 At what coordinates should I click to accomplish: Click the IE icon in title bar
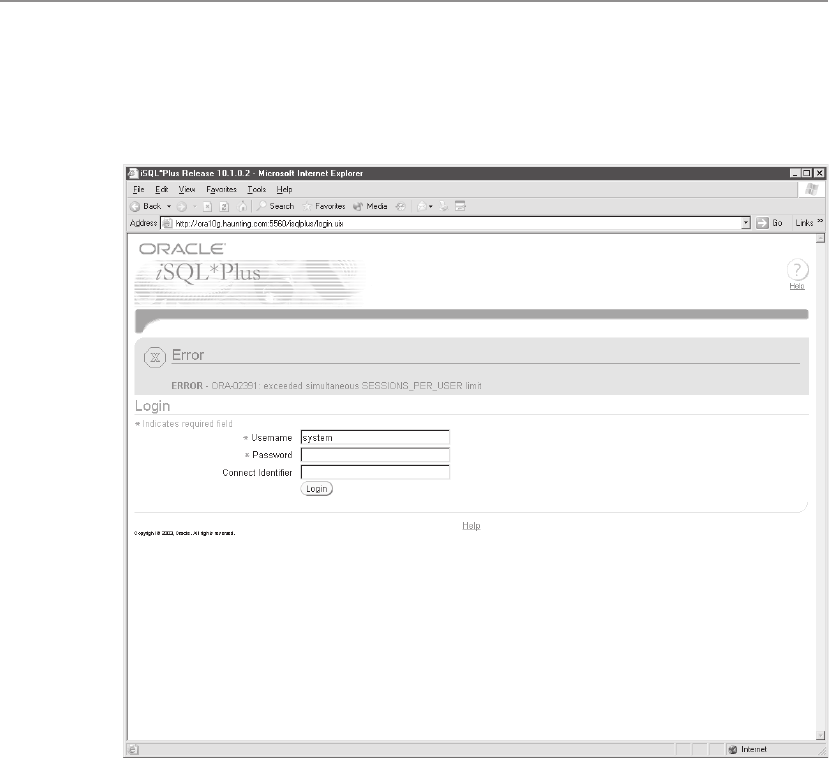click(133, 173)
